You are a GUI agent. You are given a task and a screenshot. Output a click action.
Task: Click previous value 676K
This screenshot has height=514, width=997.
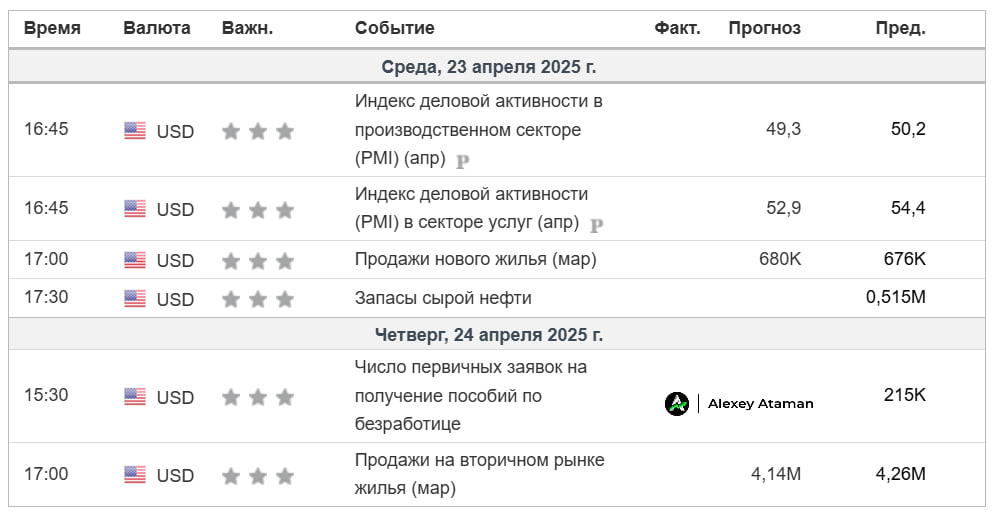click(905, 259)
